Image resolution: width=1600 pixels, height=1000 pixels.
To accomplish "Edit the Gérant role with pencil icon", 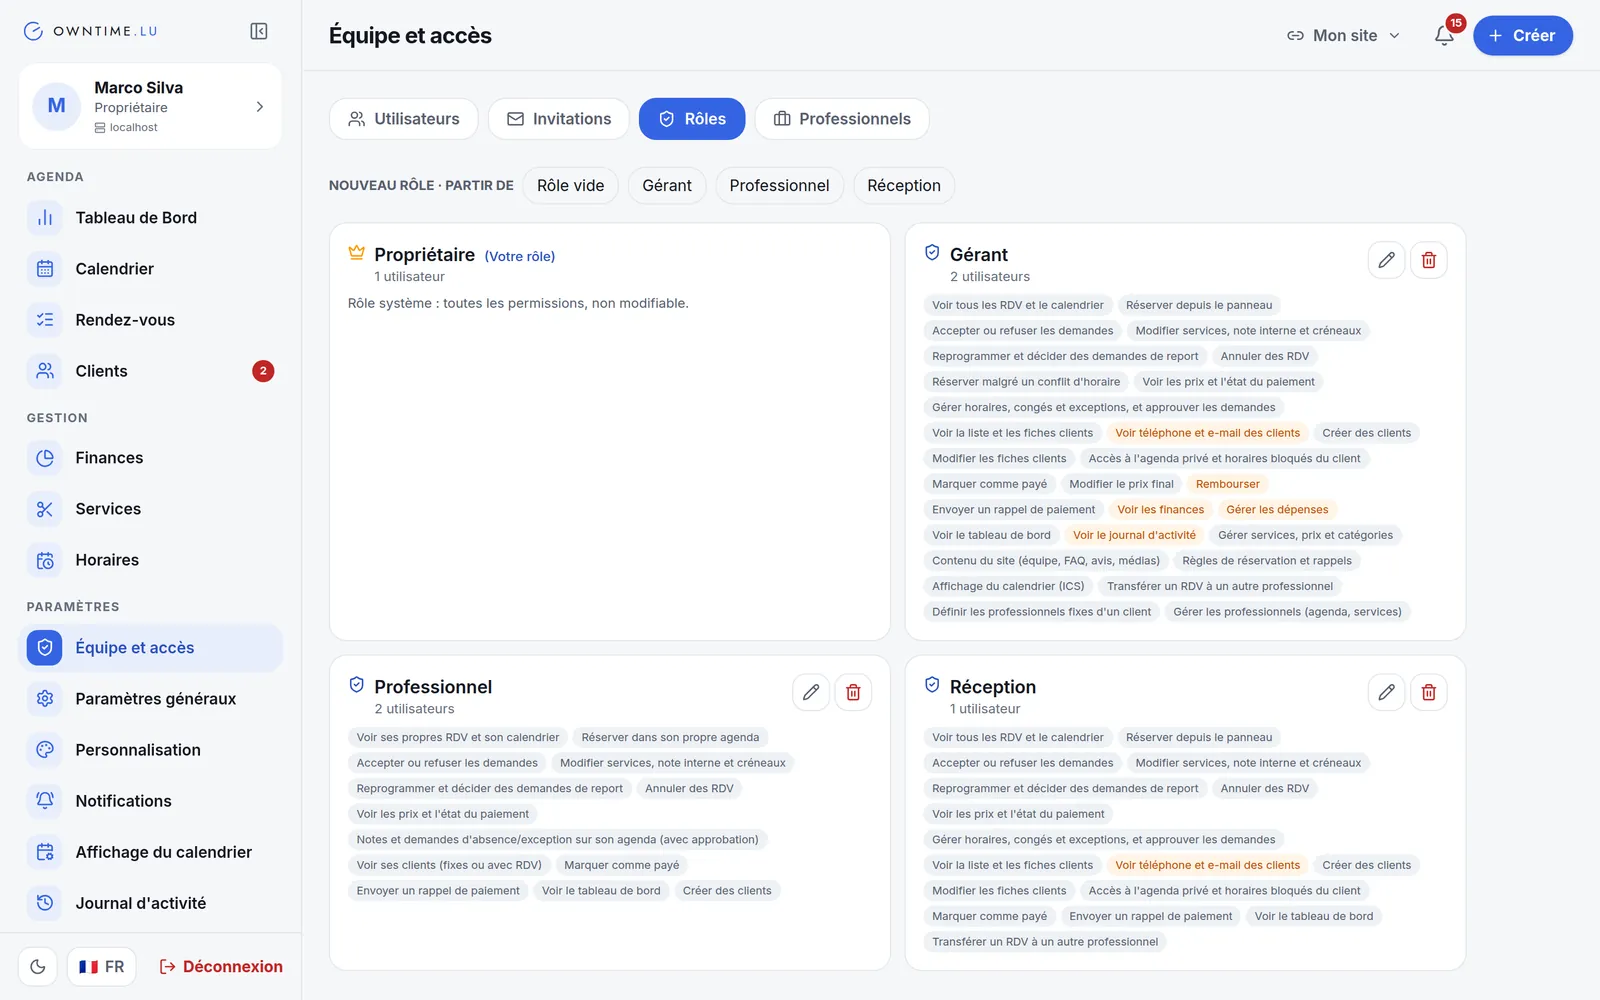I will click(1386, 260).
